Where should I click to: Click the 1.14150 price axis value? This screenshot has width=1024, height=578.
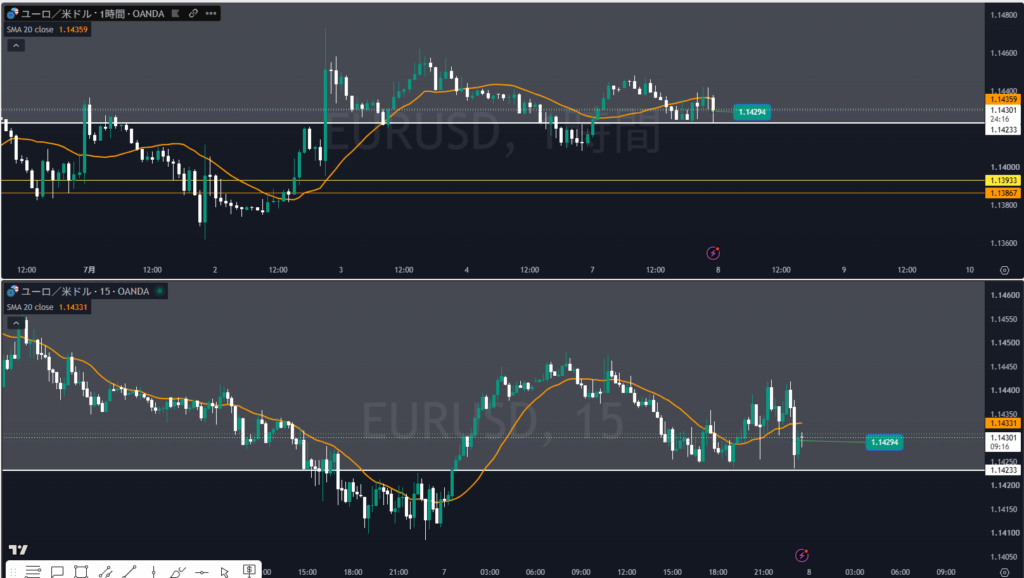pos(1003,509)
